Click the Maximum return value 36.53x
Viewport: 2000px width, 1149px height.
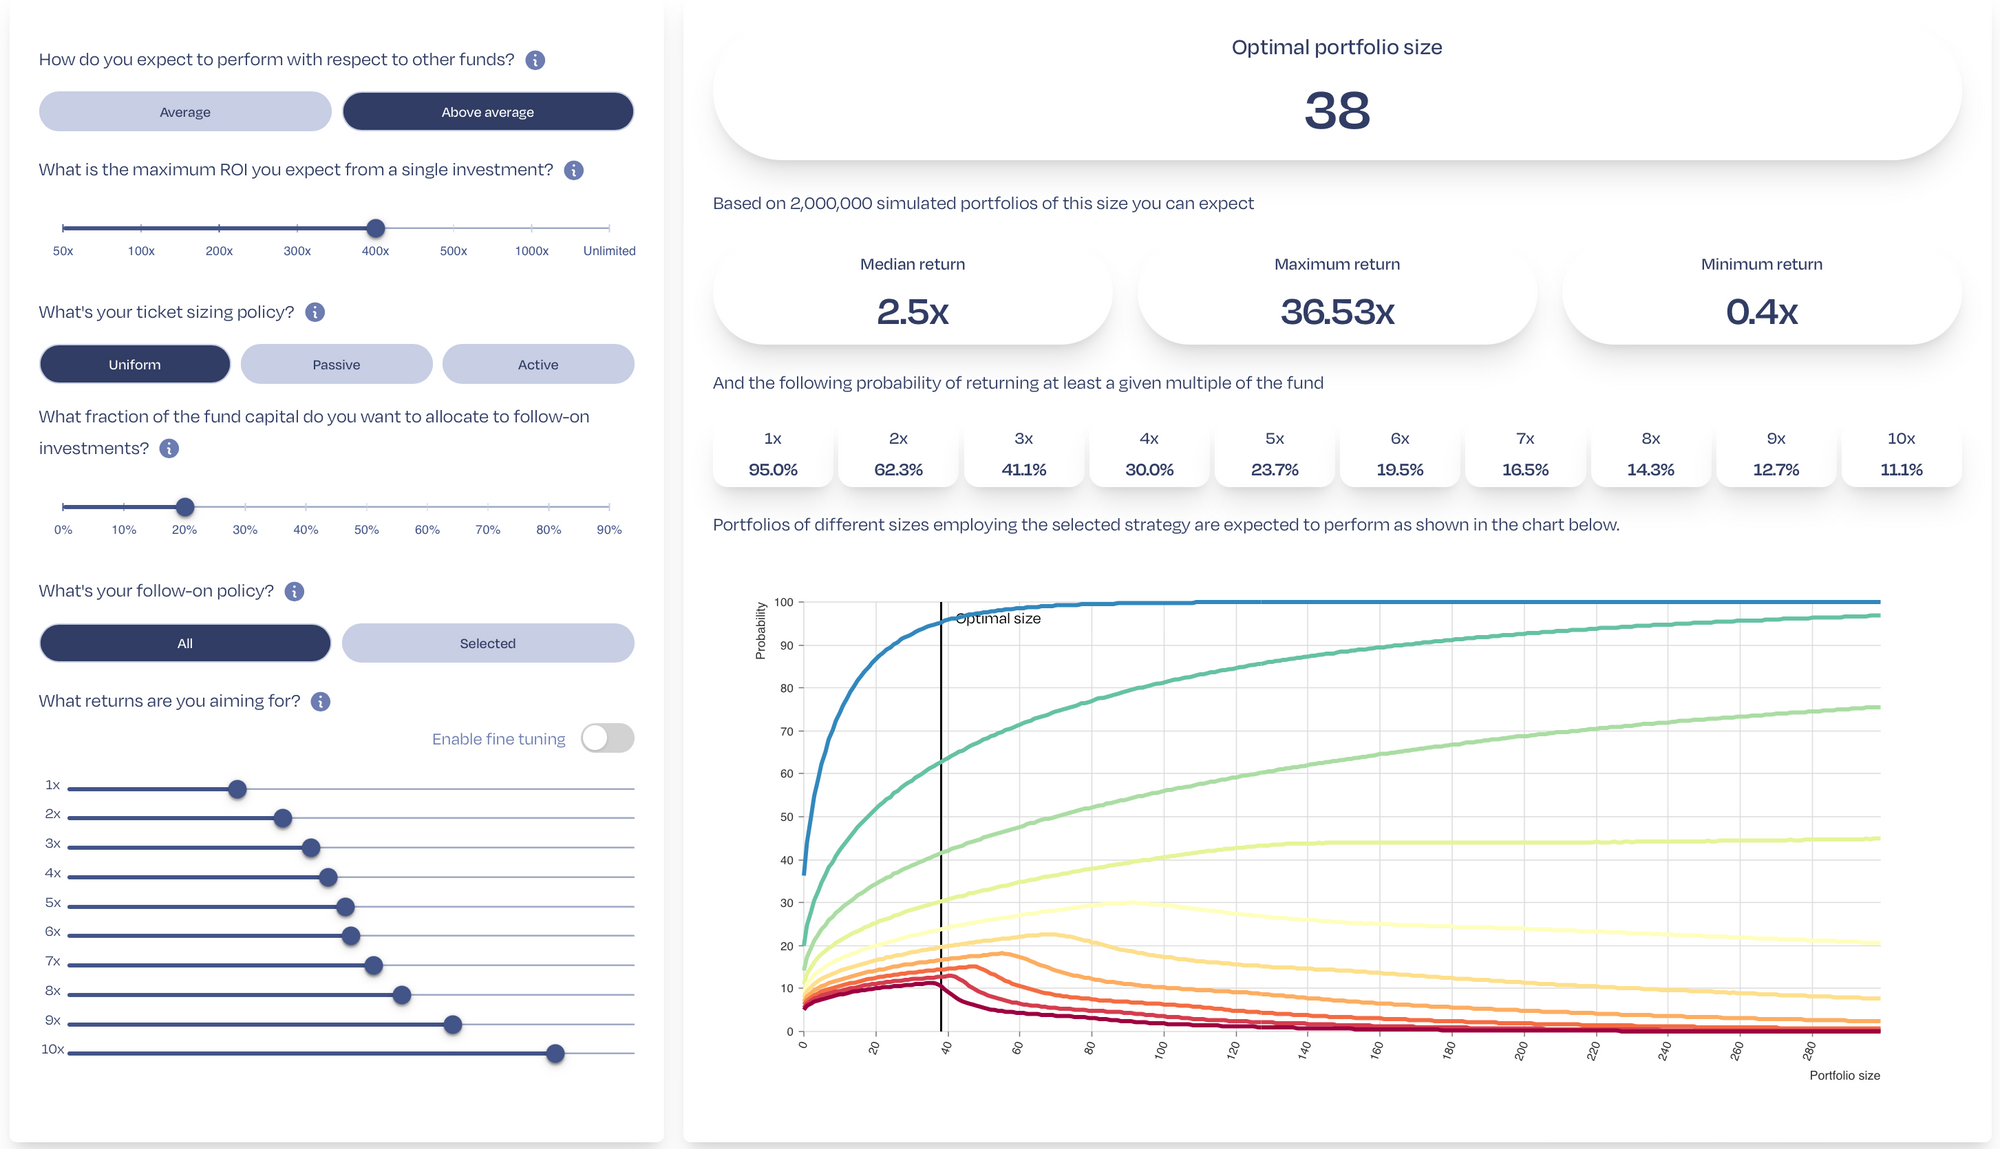[1337, 312]
